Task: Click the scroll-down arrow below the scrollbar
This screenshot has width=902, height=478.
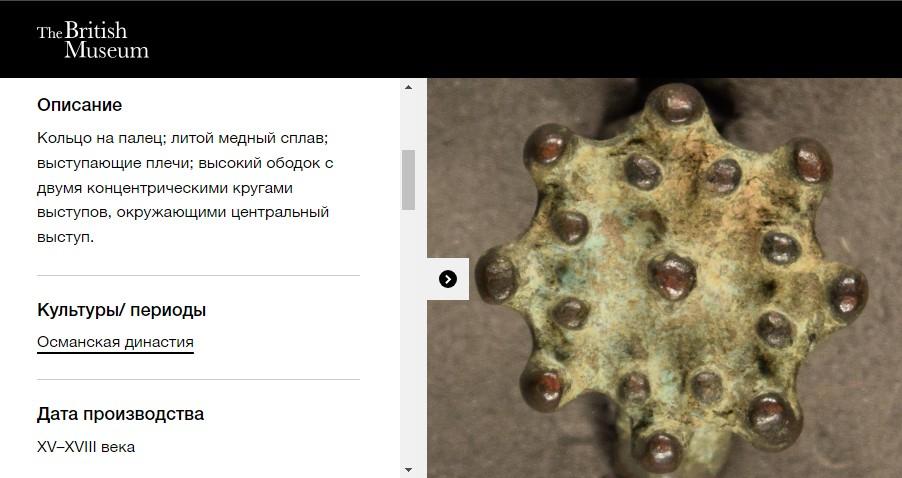Action: [408, 470]
